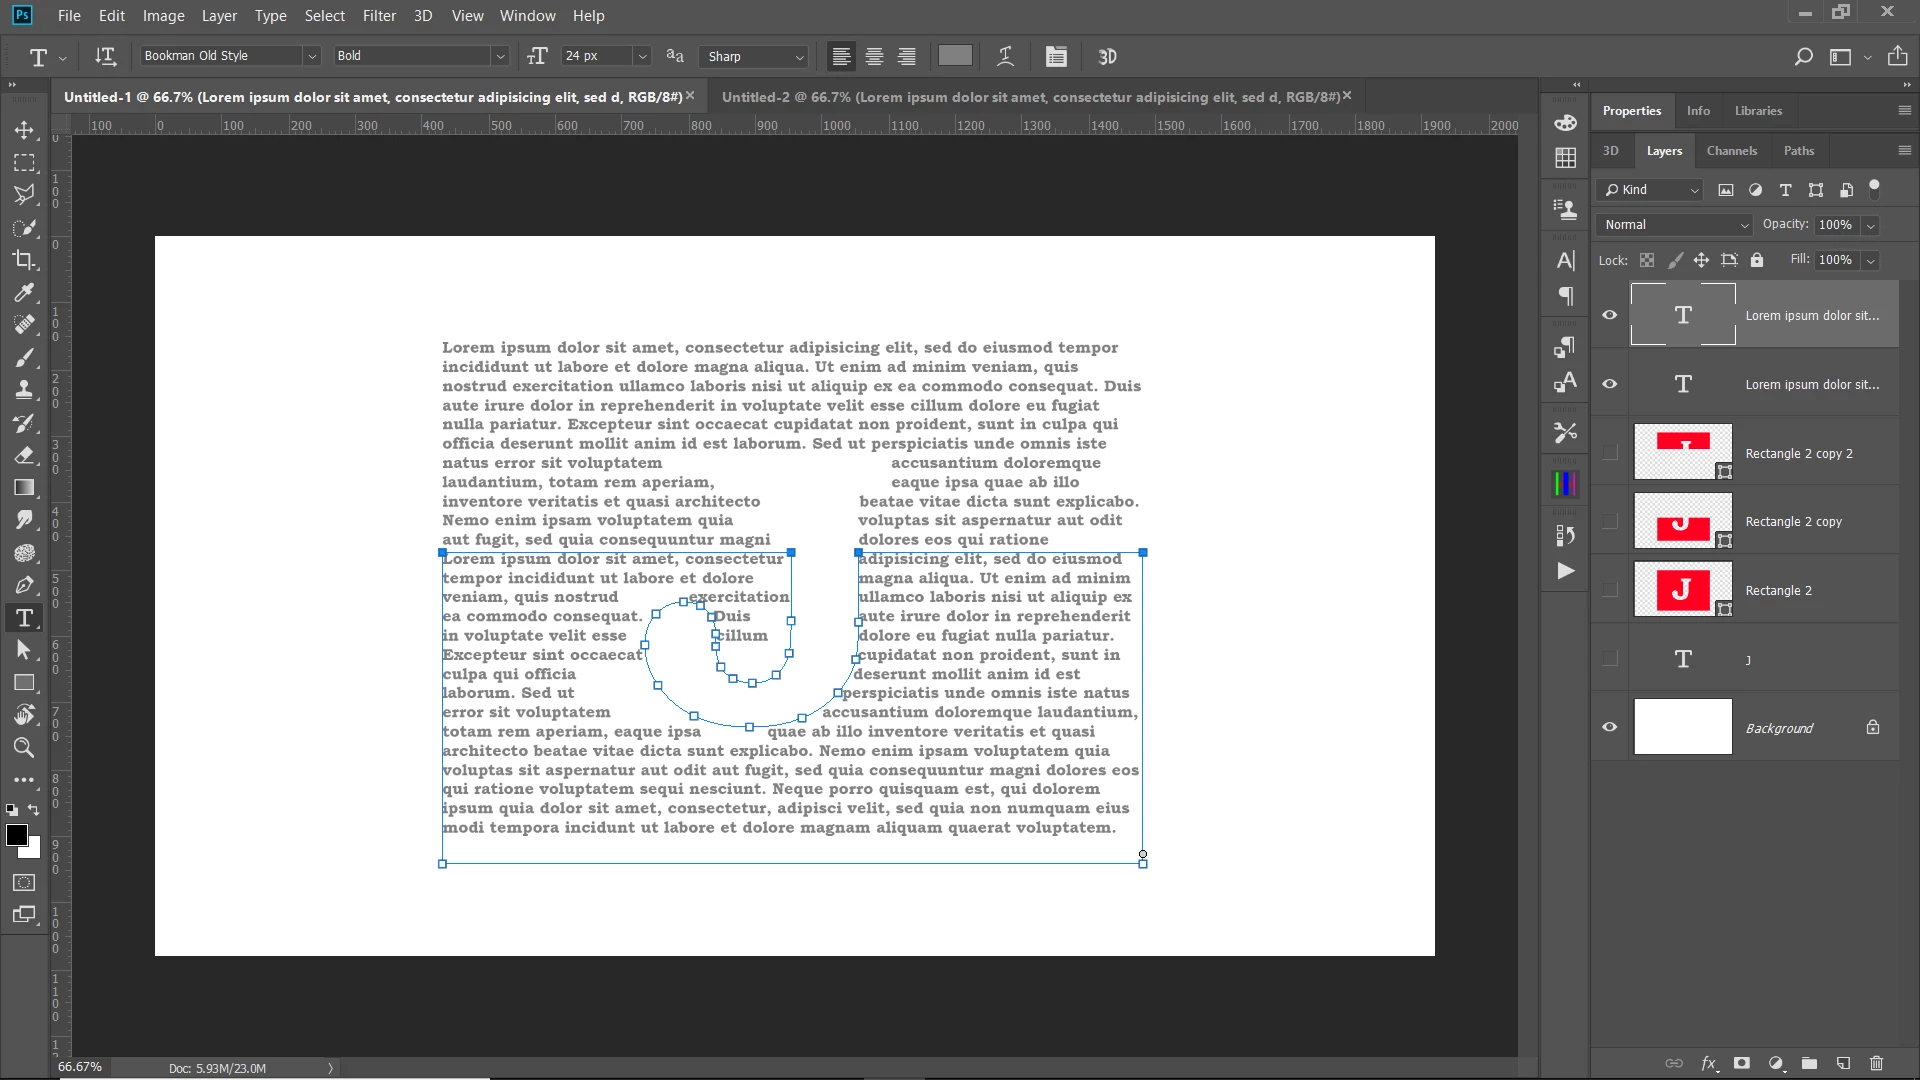Viewport: 1920px width, 1080px height.
Task: Select the Pen tool
Action: (24, 585)
